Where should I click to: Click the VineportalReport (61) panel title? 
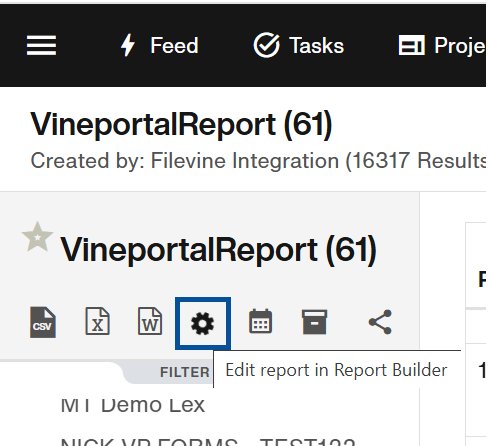click(218, 250)
